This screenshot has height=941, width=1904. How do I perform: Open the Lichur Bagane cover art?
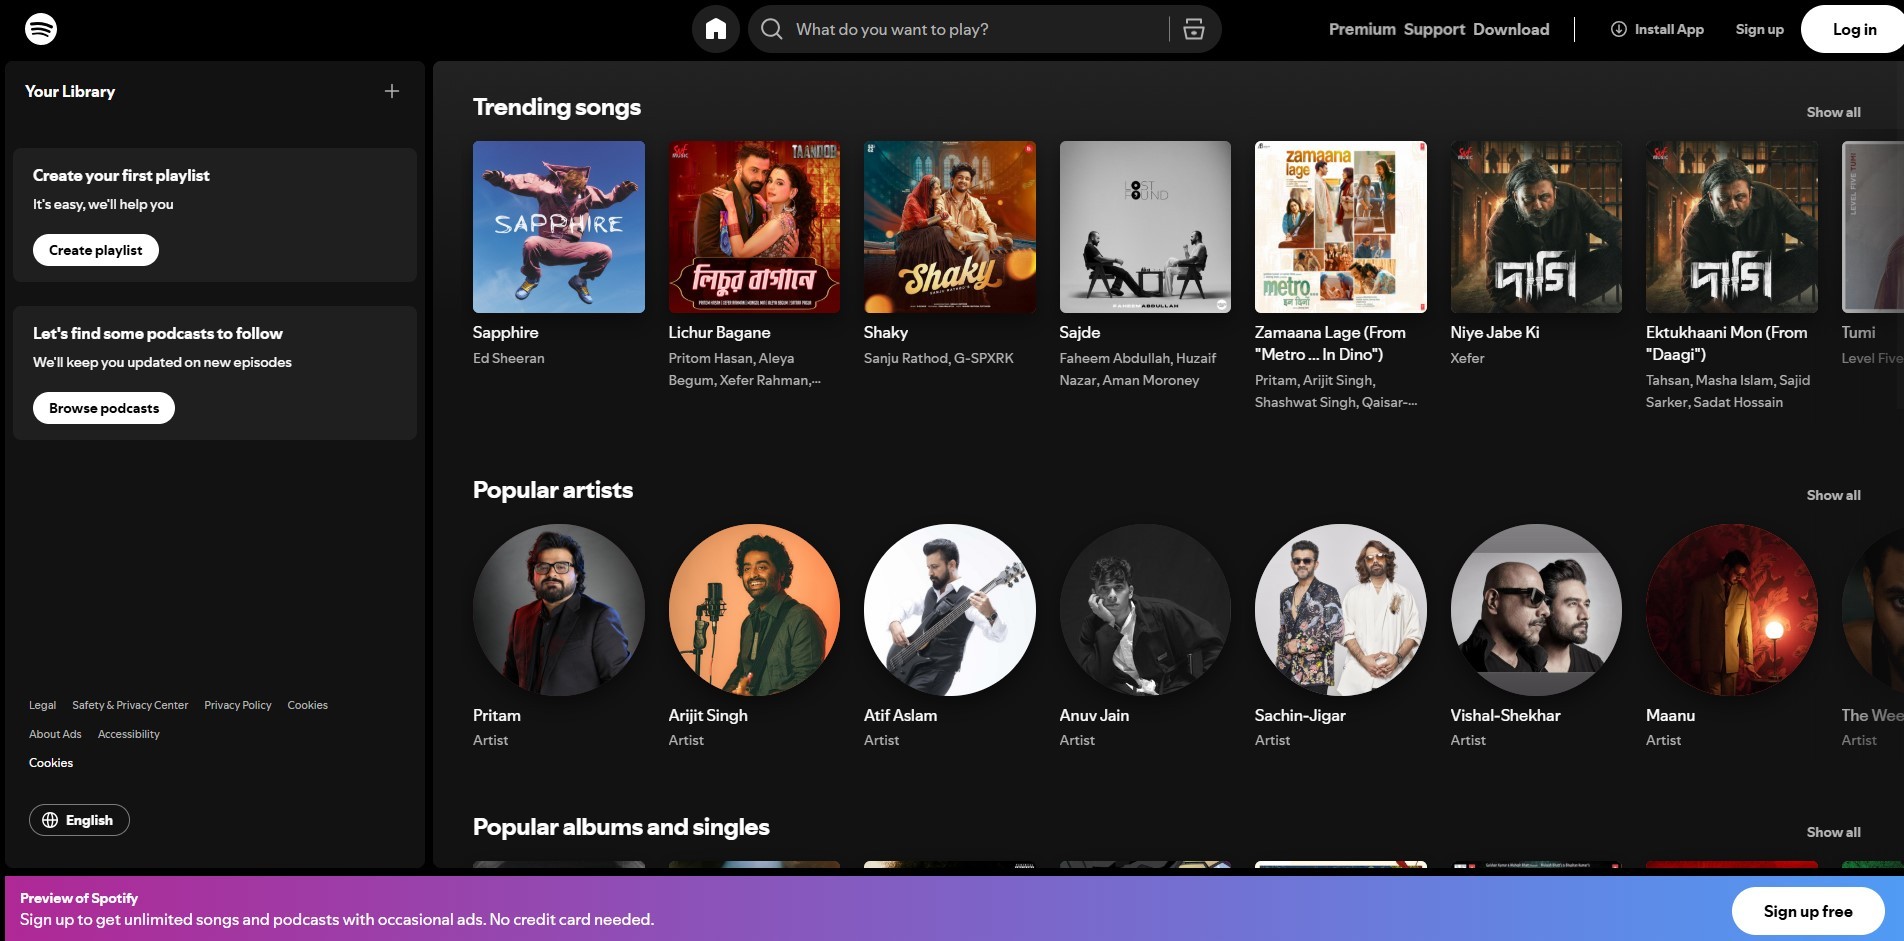(x=754, y=227)
